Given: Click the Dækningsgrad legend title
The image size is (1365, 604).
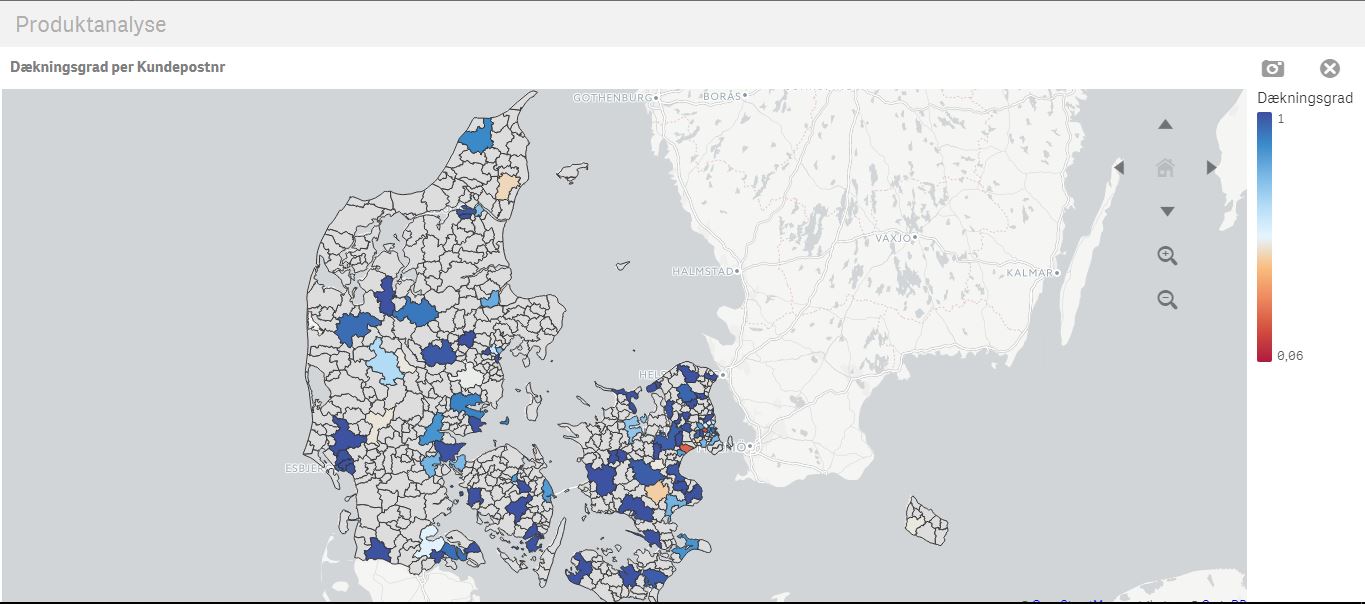Looking at the screenshot, I should pos(1304,98).
